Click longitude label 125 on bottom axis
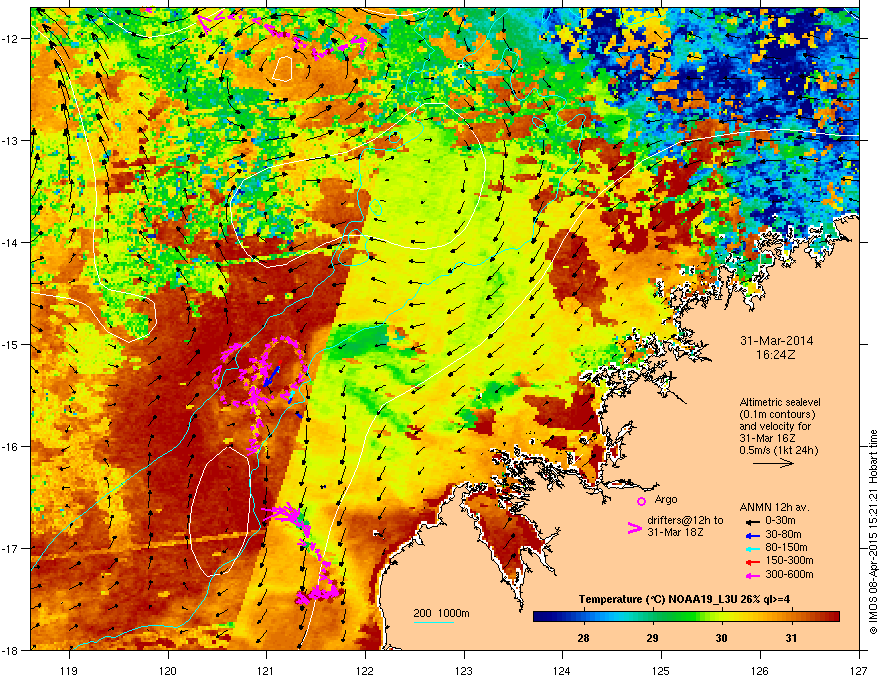 tap(661, 670)
